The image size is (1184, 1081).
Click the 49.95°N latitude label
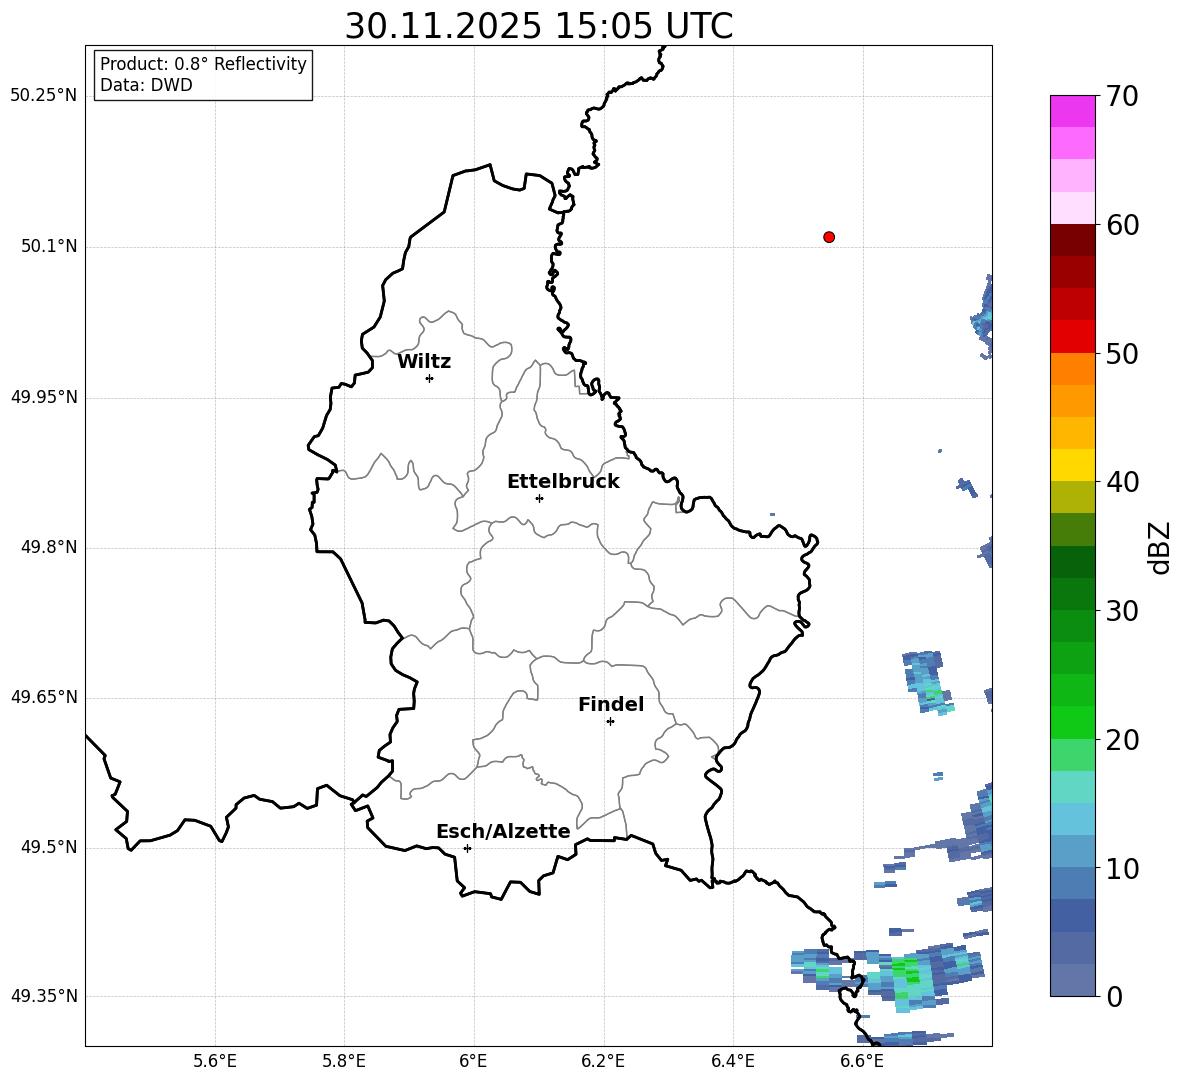pyautogui.click(x=44, y=397)
